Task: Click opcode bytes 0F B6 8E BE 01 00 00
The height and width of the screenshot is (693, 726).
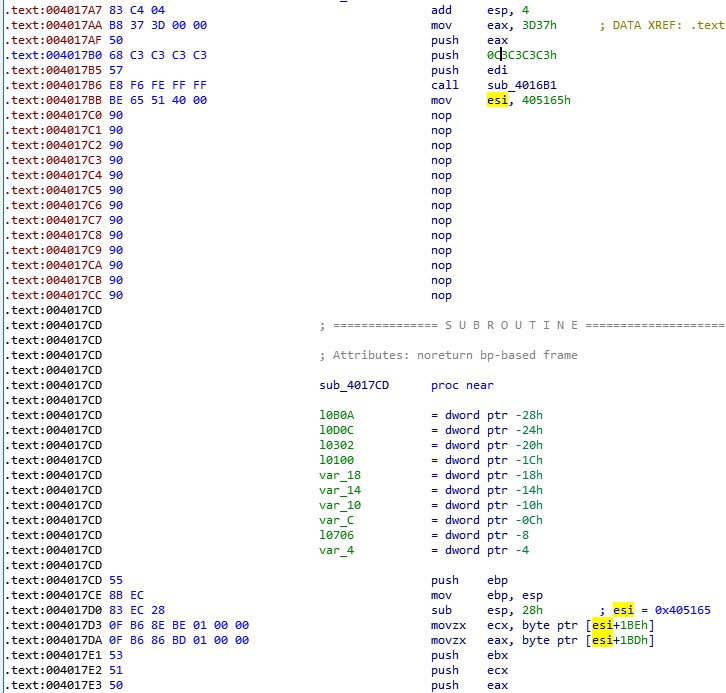Action: point(179,625)
